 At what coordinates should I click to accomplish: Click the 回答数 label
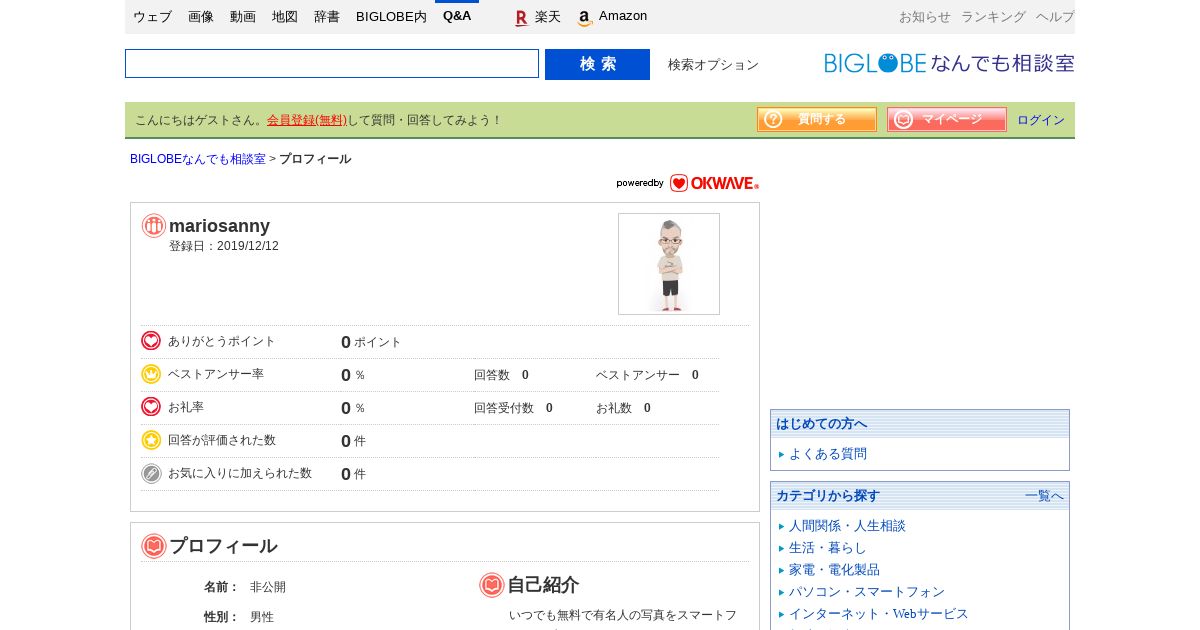click(492, 375)
